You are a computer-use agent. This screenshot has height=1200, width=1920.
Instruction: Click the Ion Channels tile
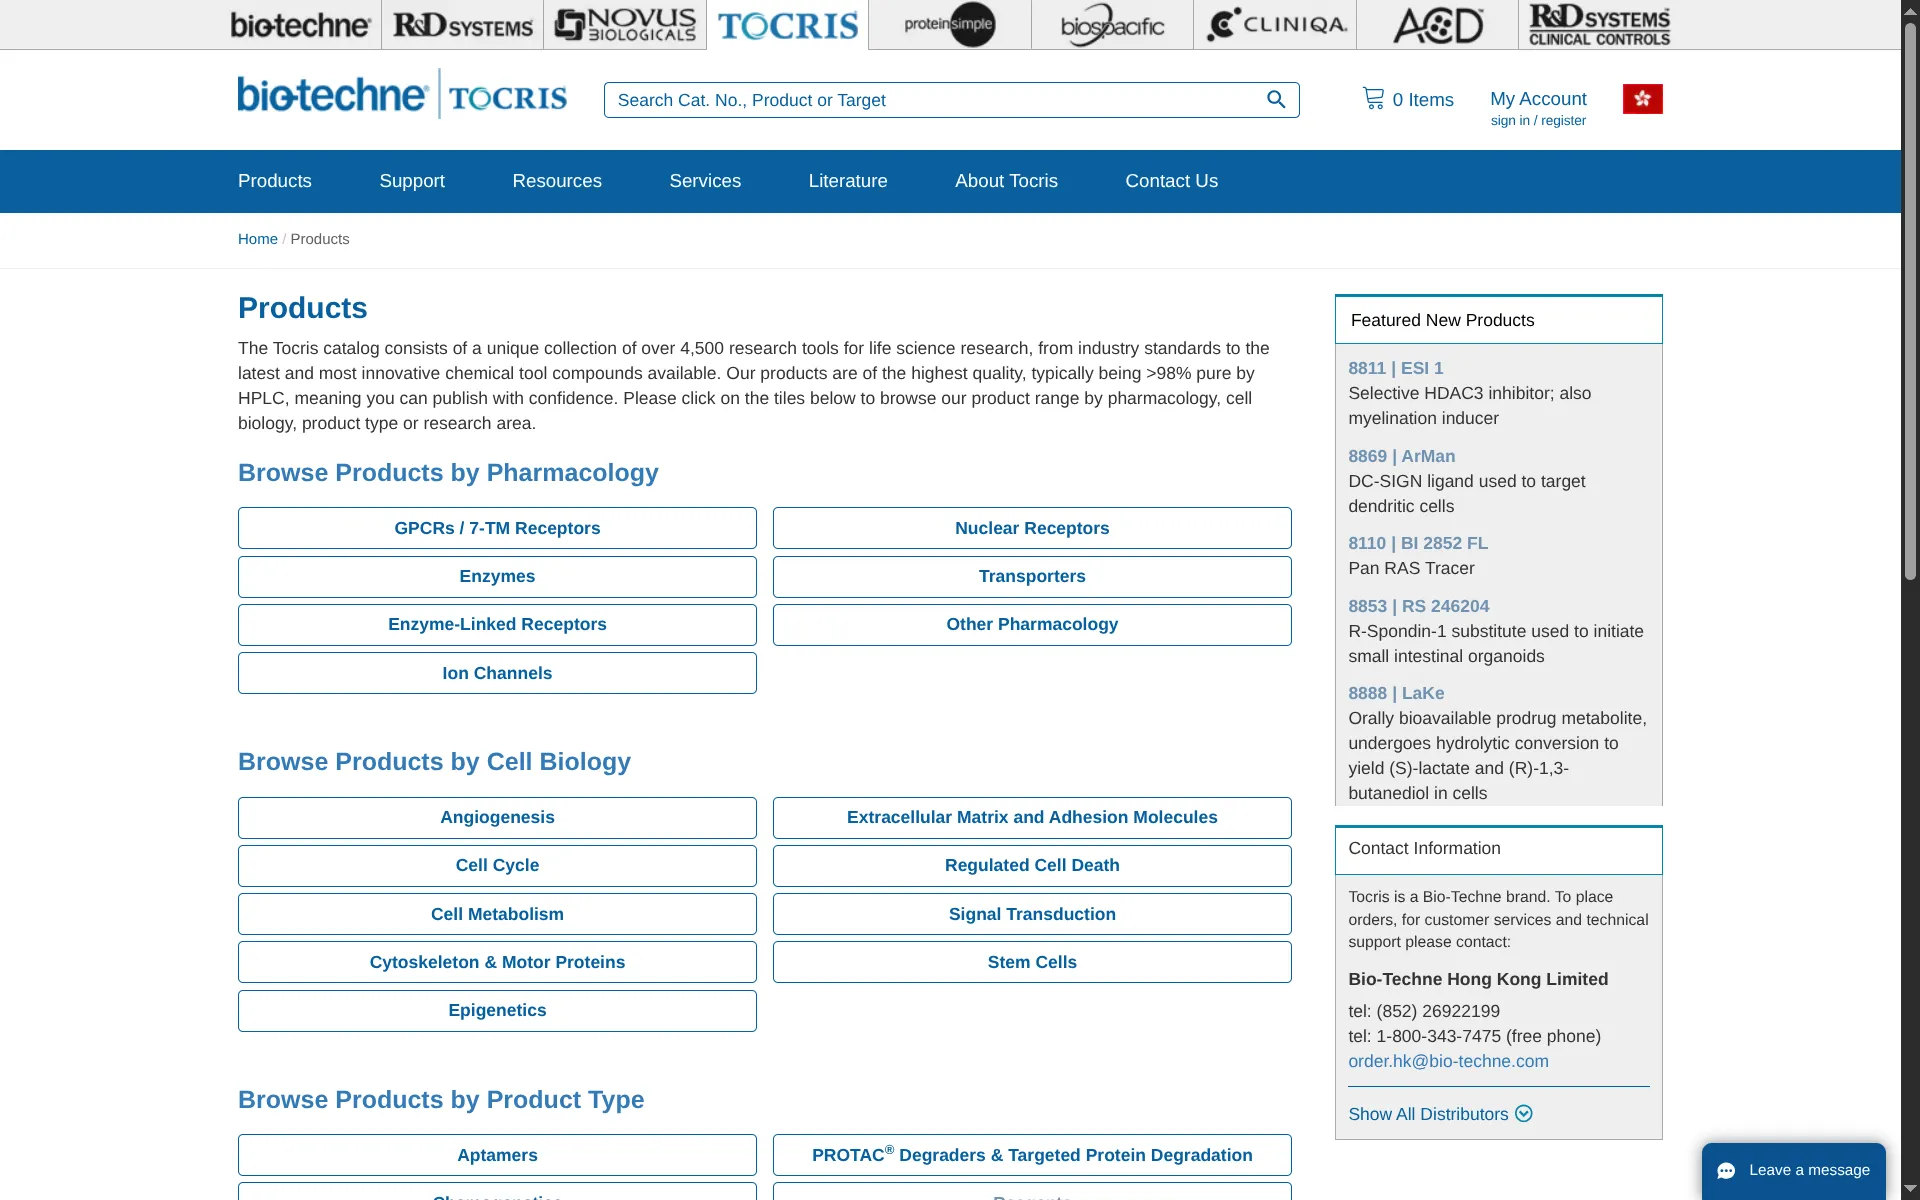pos(497,673)
